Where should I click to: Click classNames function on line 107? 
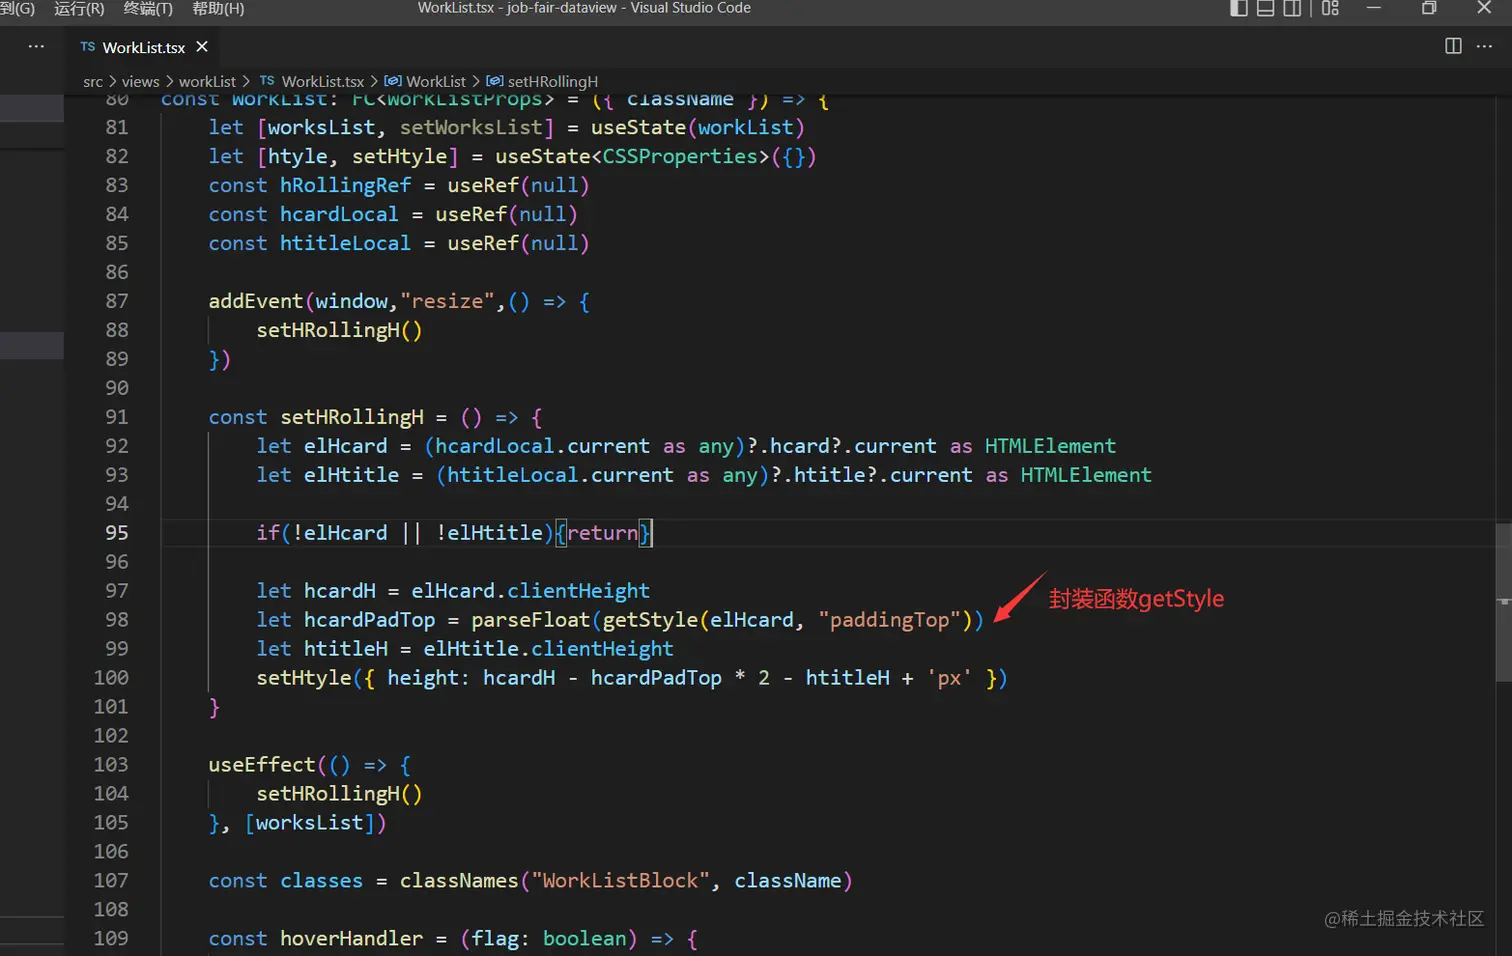coord(459,881)
